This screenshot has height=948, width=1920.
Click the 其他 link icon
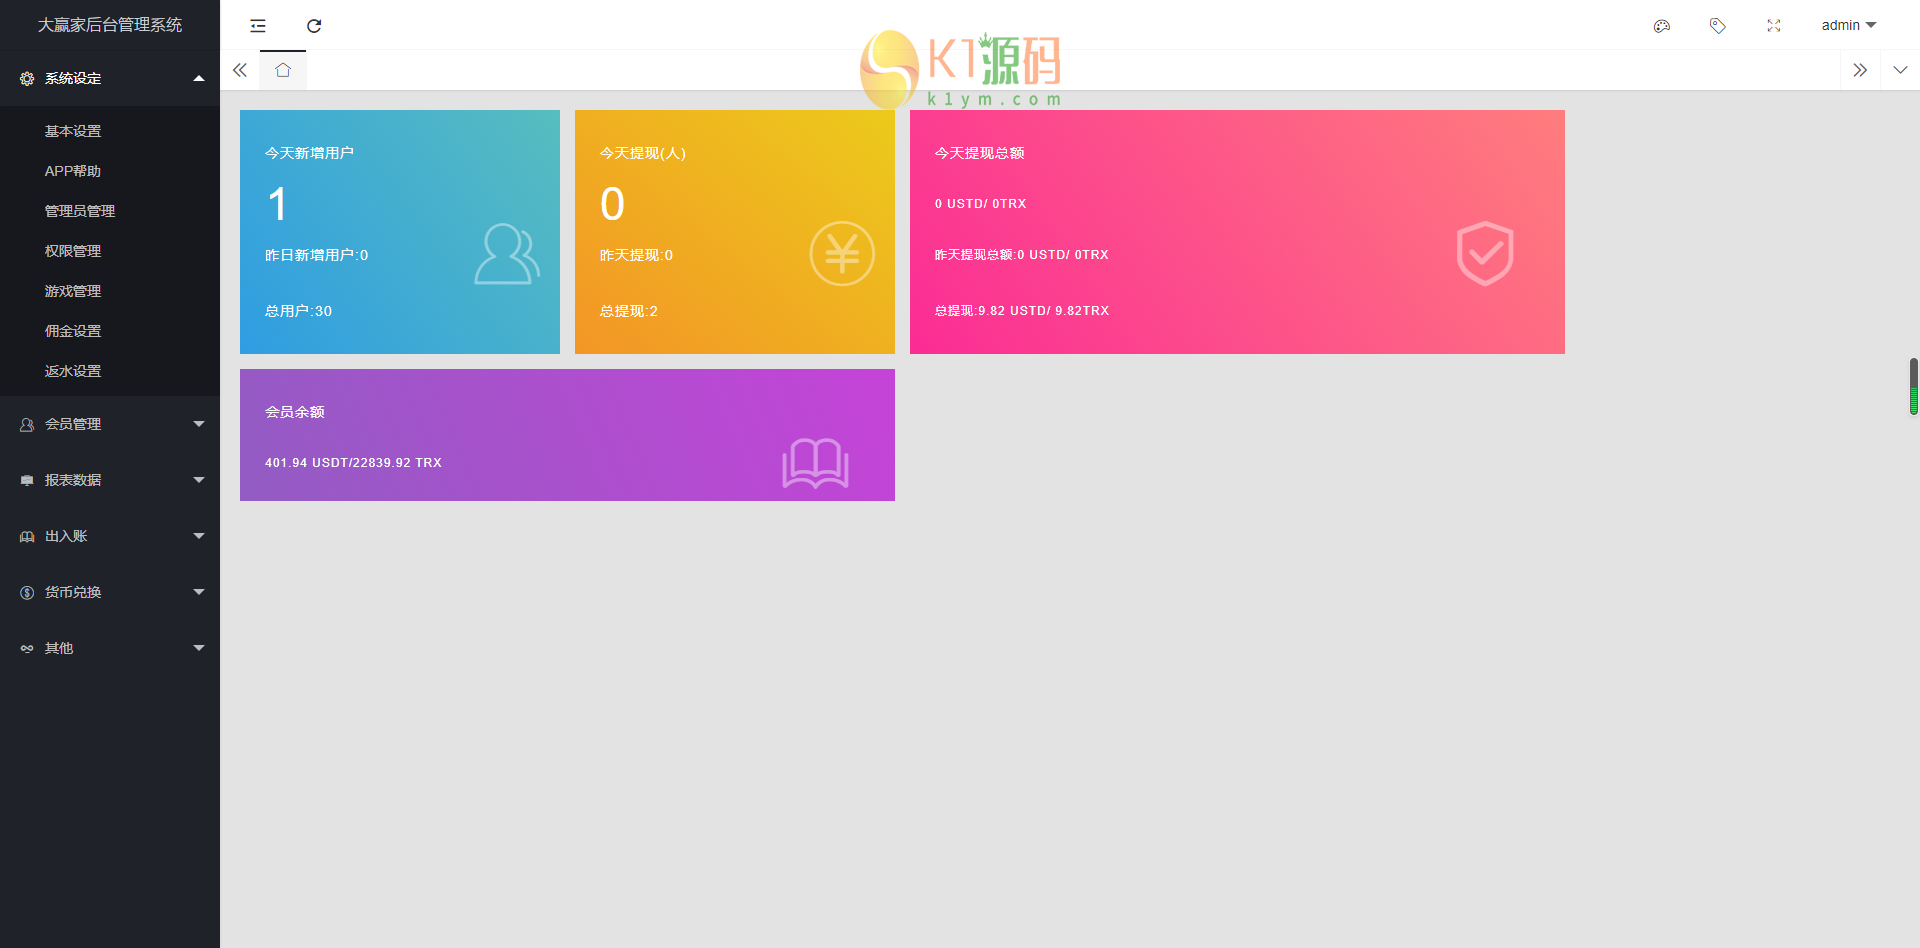click(x=27, y=648)
